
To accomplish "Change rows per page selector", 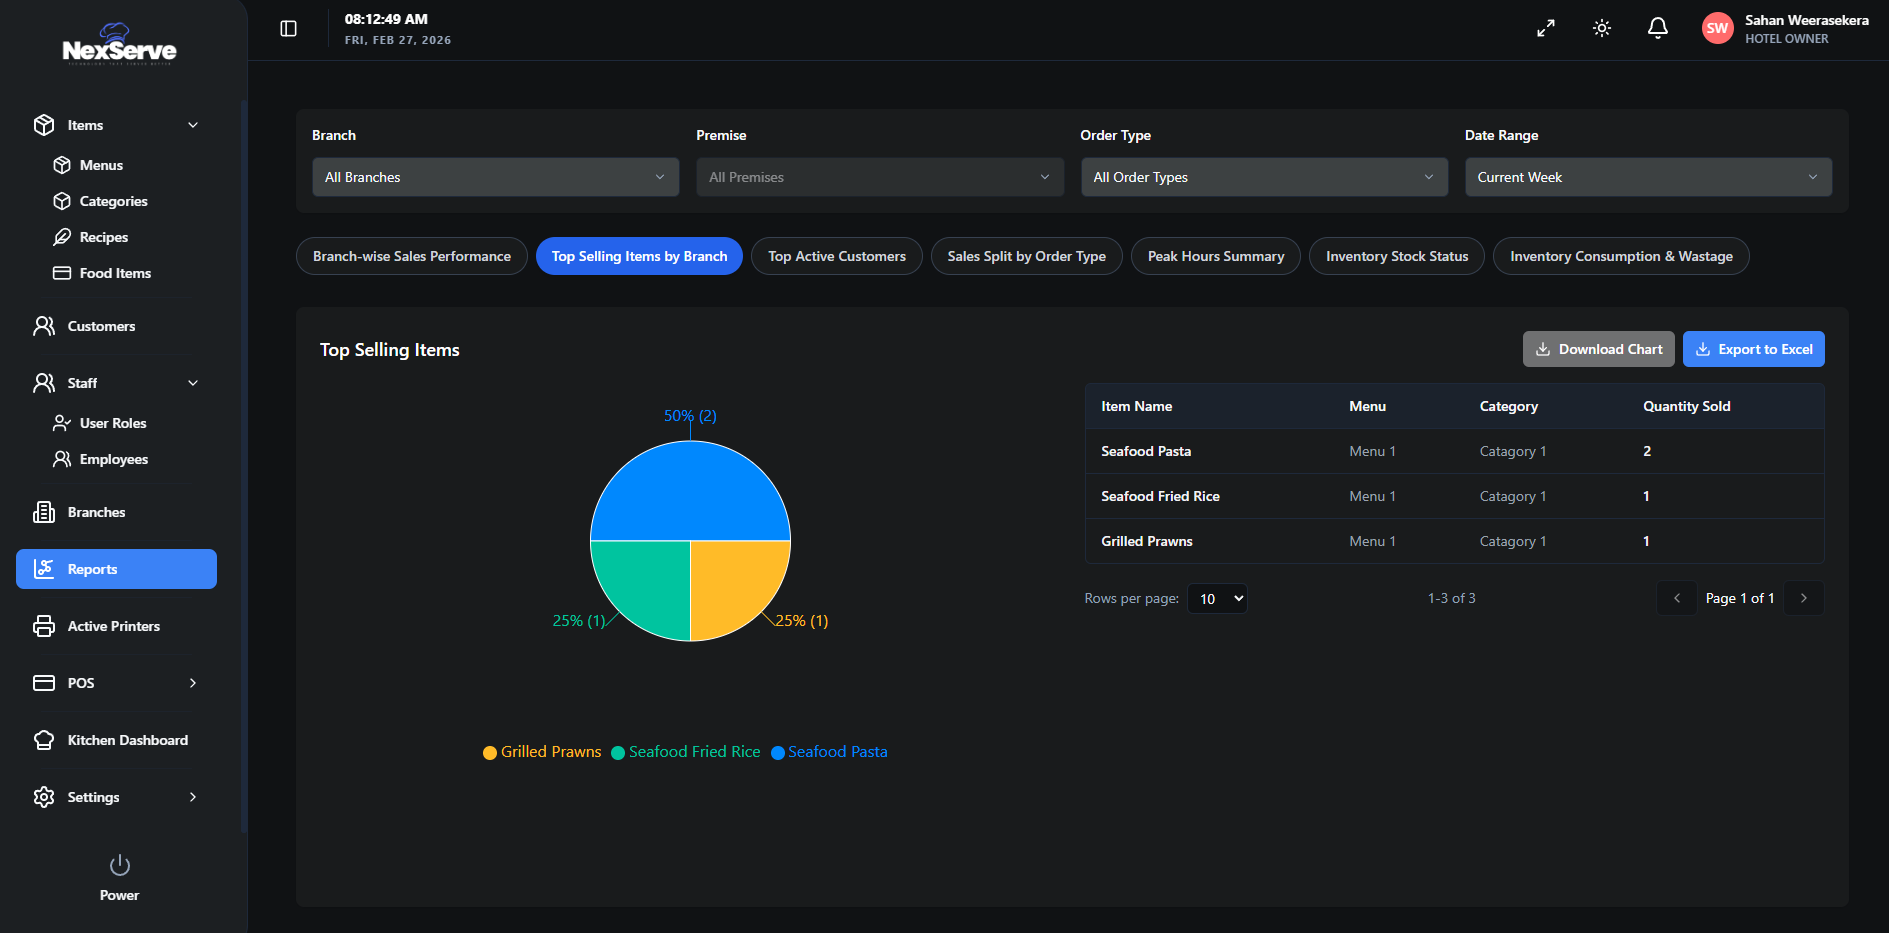I will pos(1217,599).
